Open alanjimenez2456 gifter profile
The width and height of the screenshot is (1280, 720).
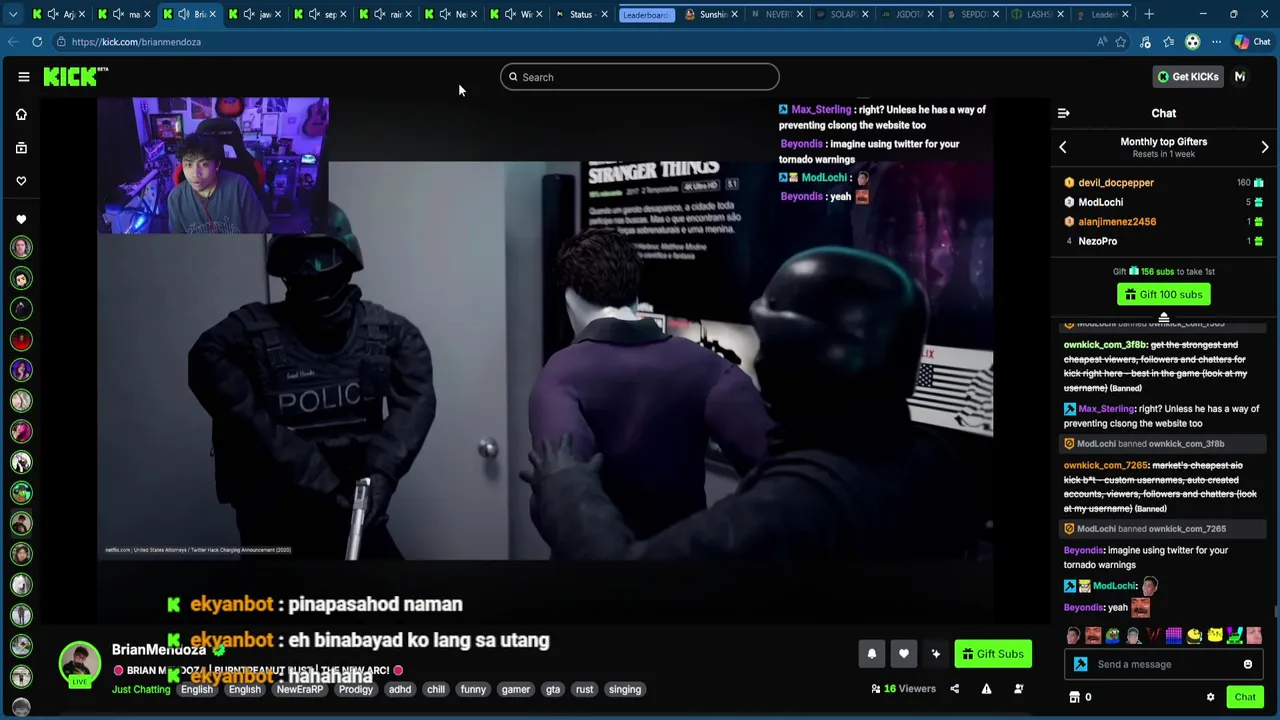coord(1117,222)
